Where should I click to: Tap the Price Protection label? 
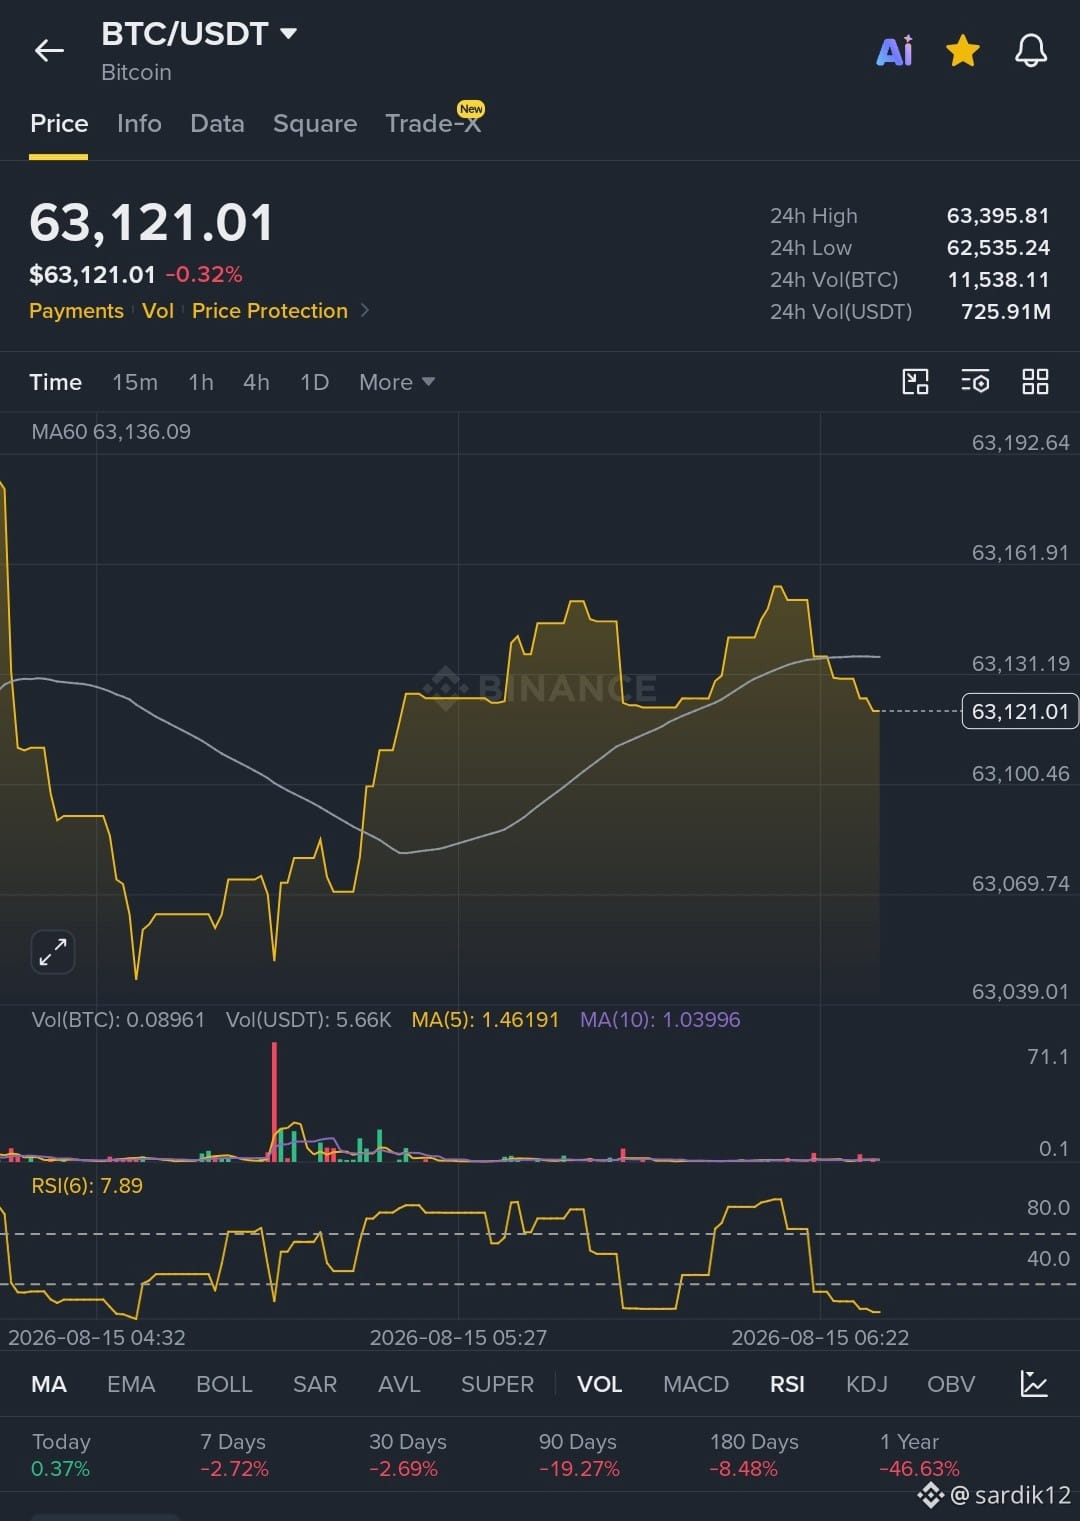point(270,311)
